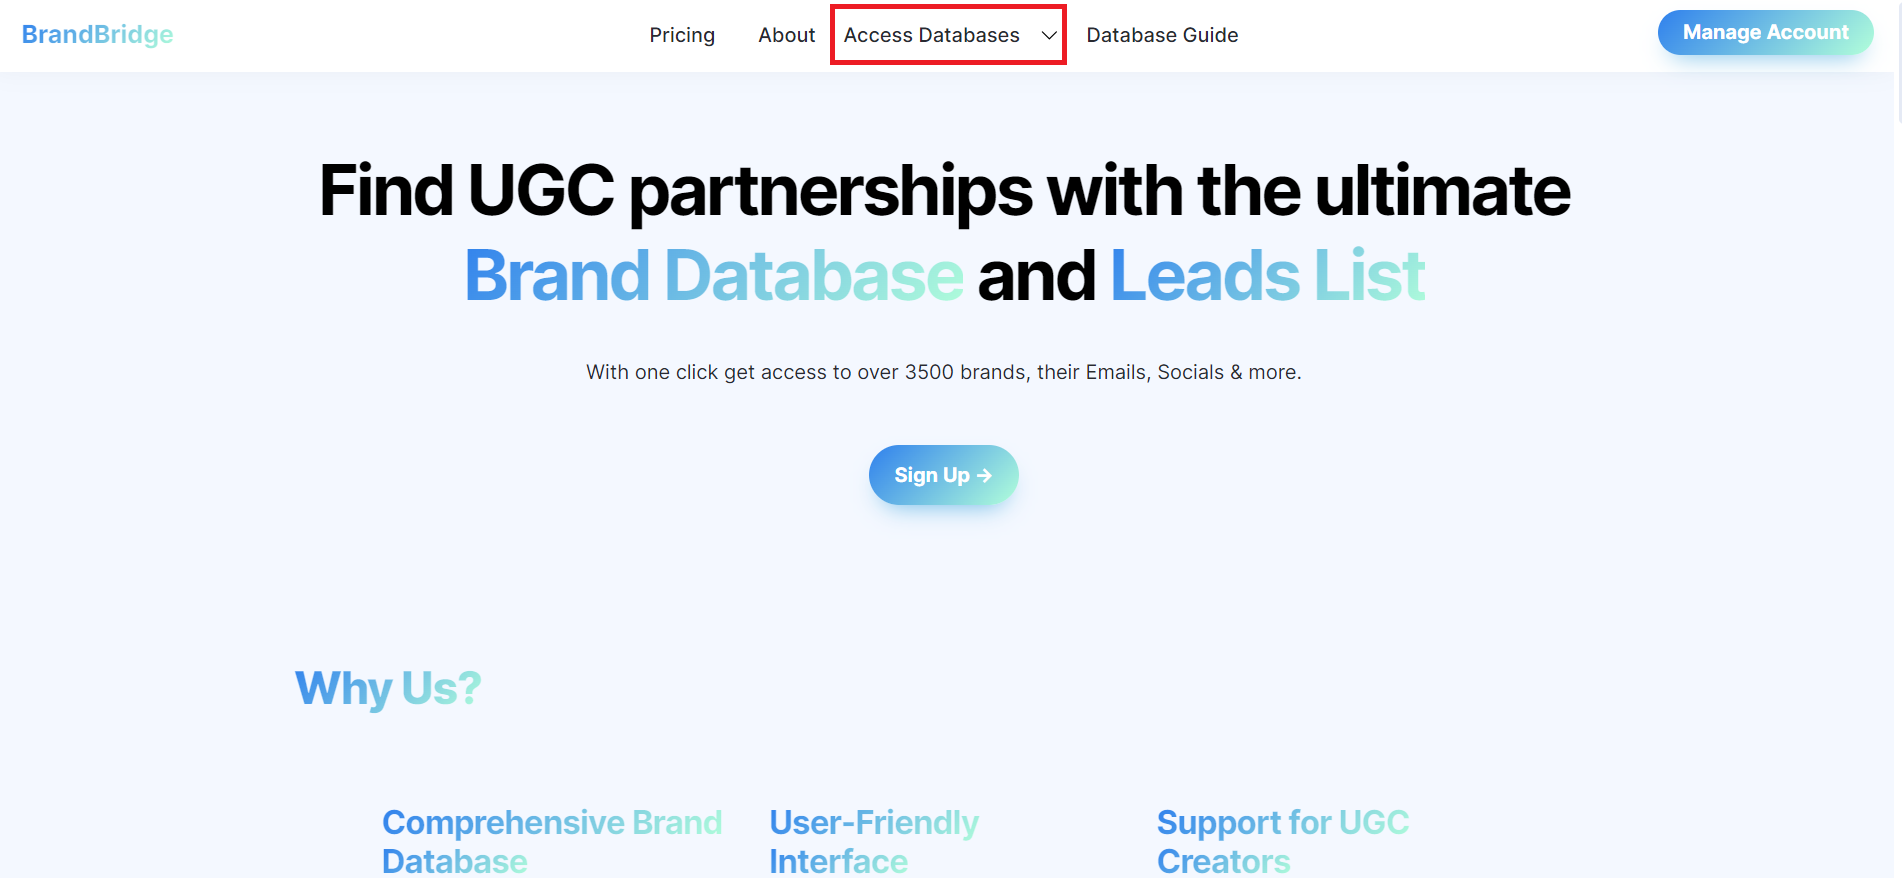Select the Comprehensive Brand Database heading

click(x=552, y=841)
